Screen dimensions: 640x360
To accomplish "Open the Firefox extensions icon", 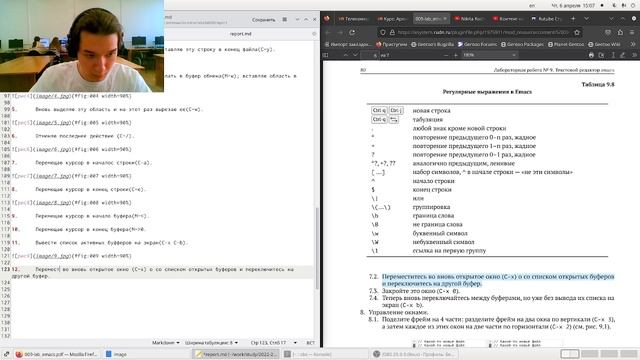I will point(620,32).
